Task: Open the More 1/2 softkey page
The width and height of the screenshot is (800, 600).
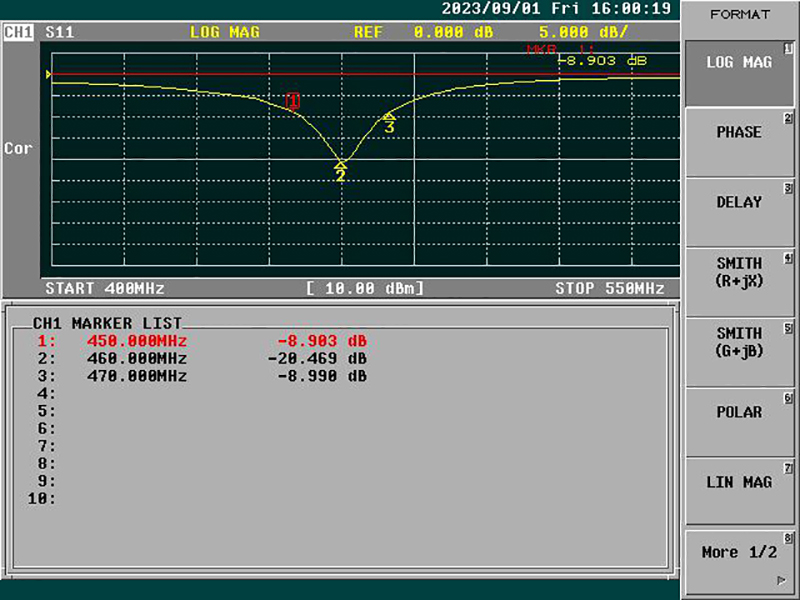Action: pyautogui.click(x=739, y=562)
